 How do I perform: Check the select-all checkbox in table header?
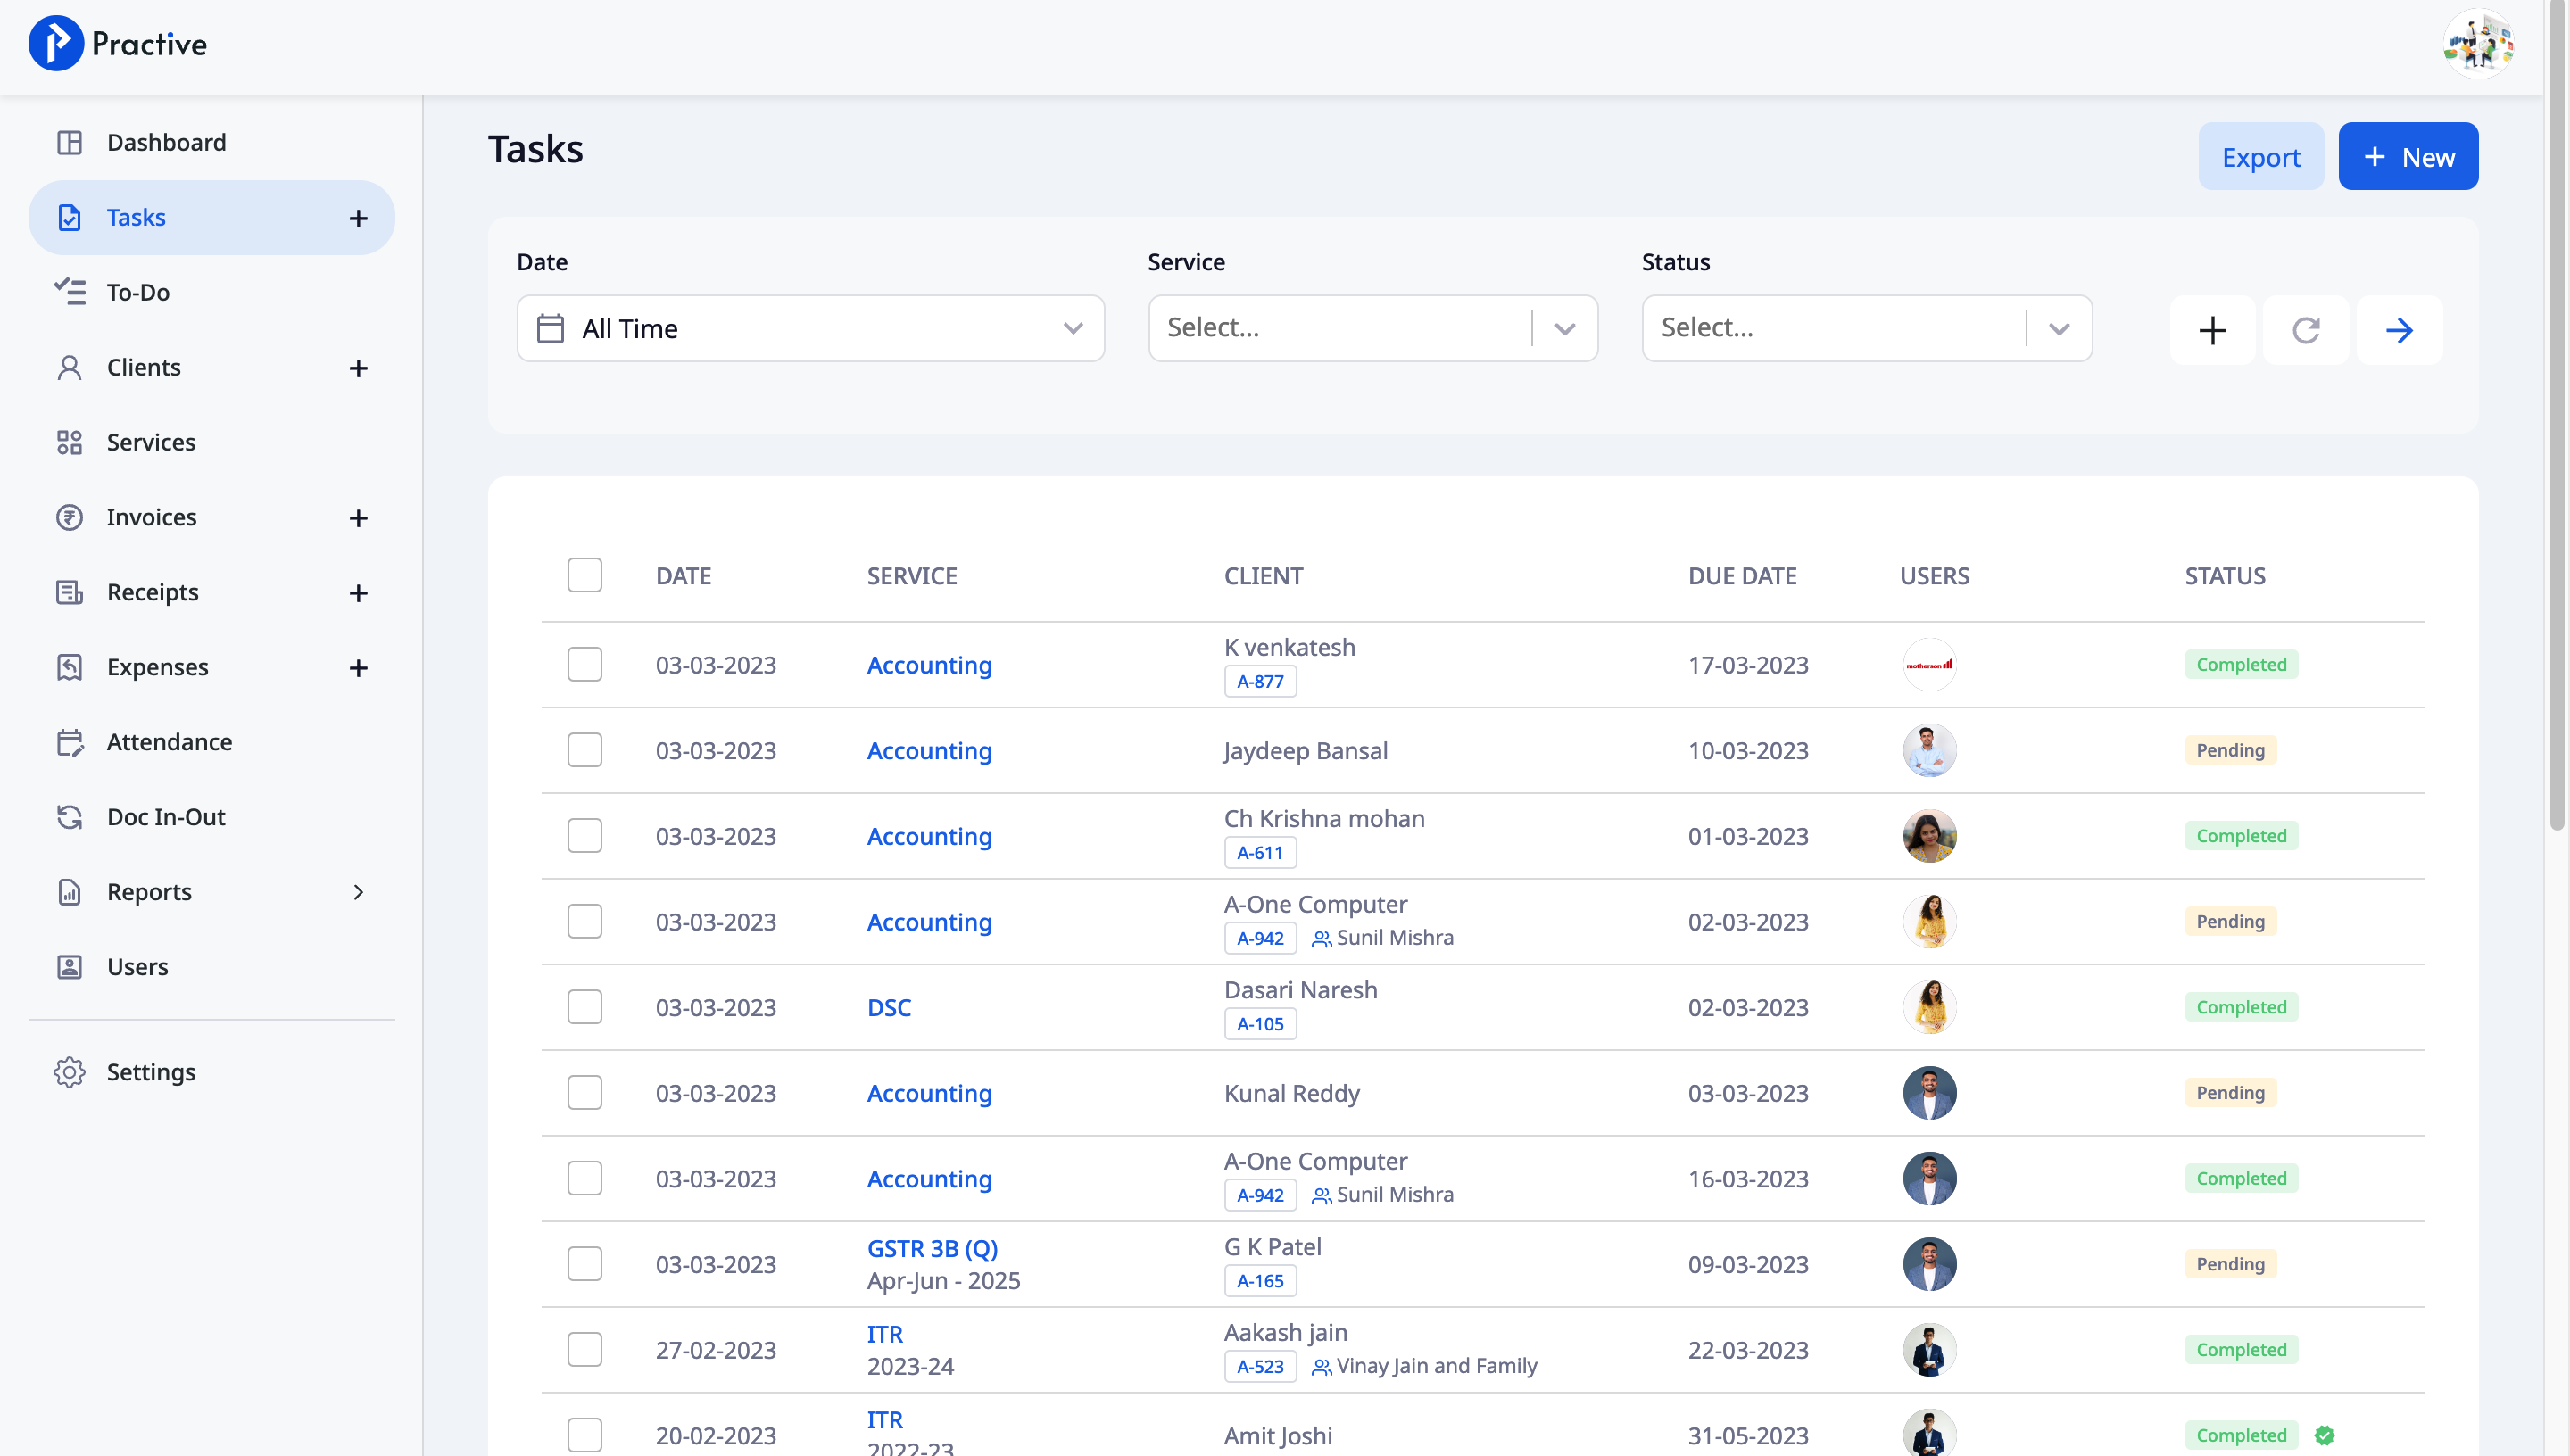(585, 575)
